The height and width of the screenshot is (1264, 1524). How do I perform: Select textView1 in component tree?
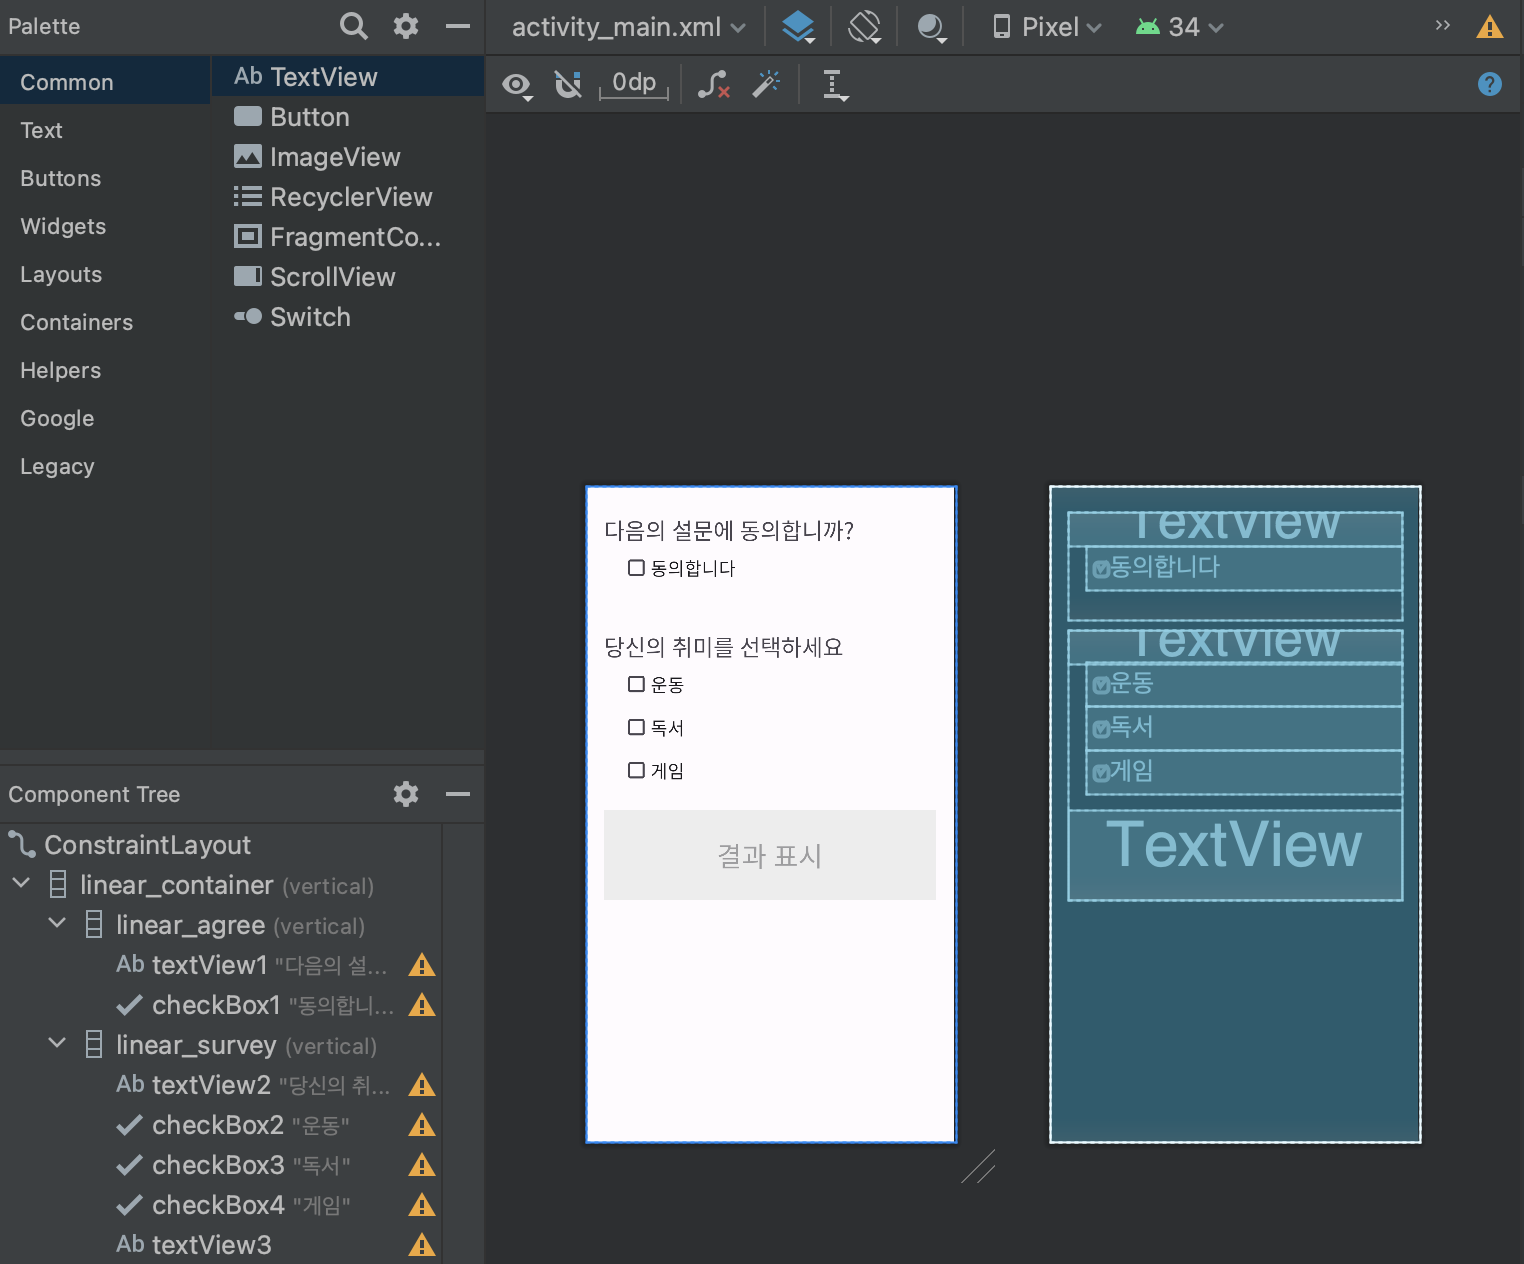252,965
